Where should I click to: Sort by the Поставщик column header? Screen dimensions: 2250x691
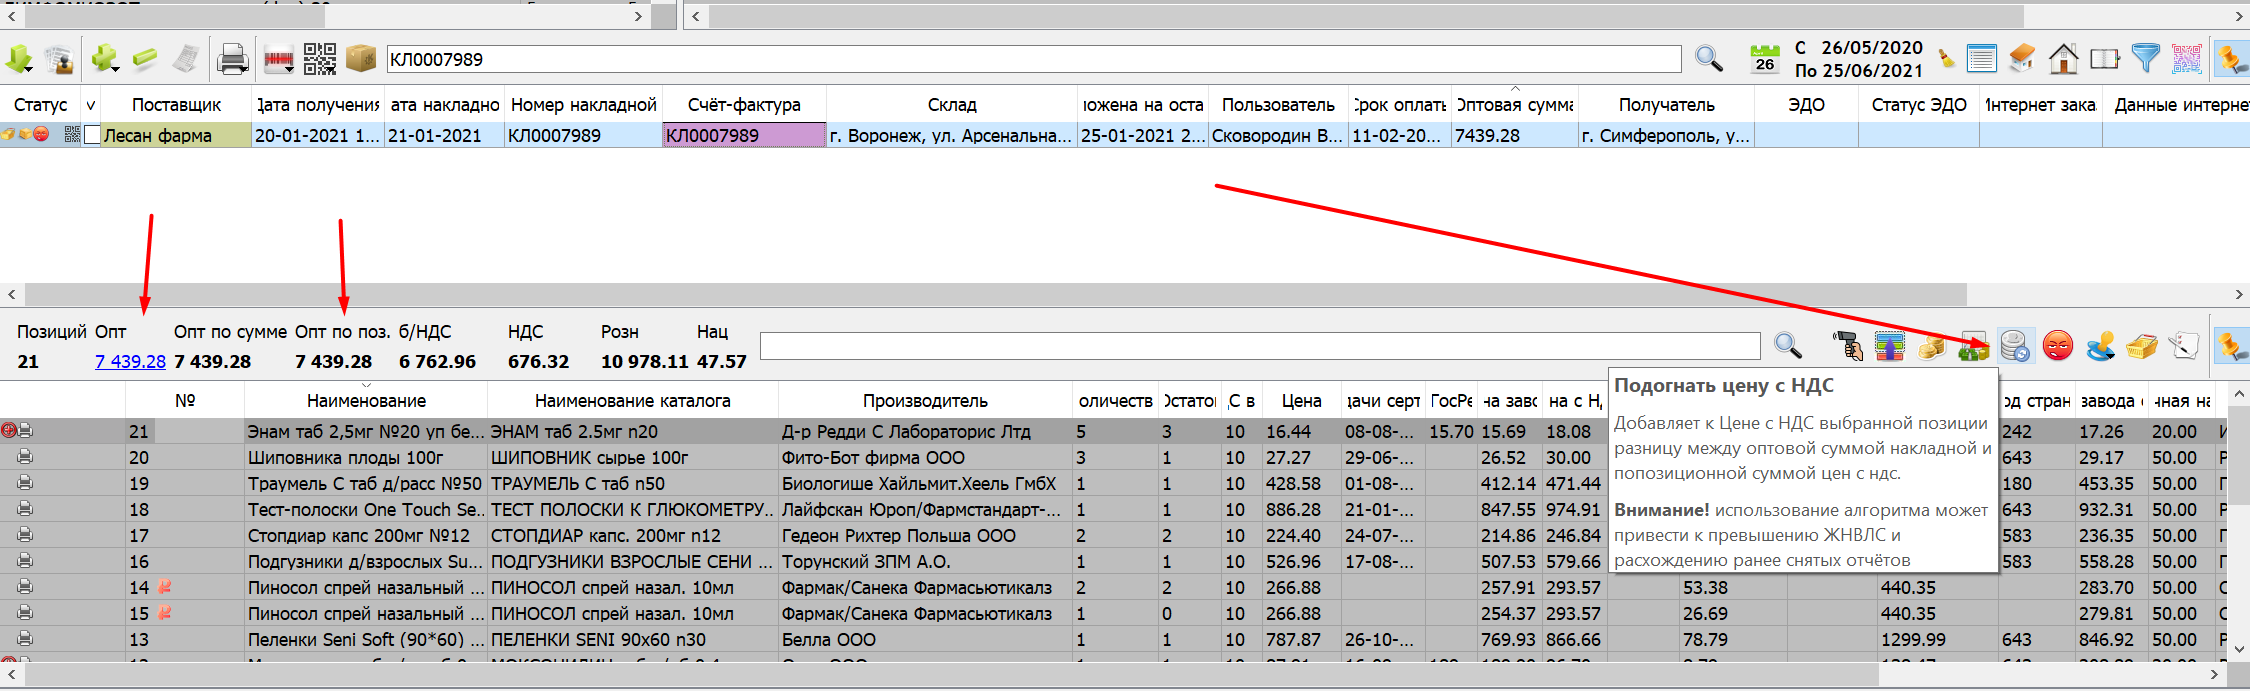point(176,105)
